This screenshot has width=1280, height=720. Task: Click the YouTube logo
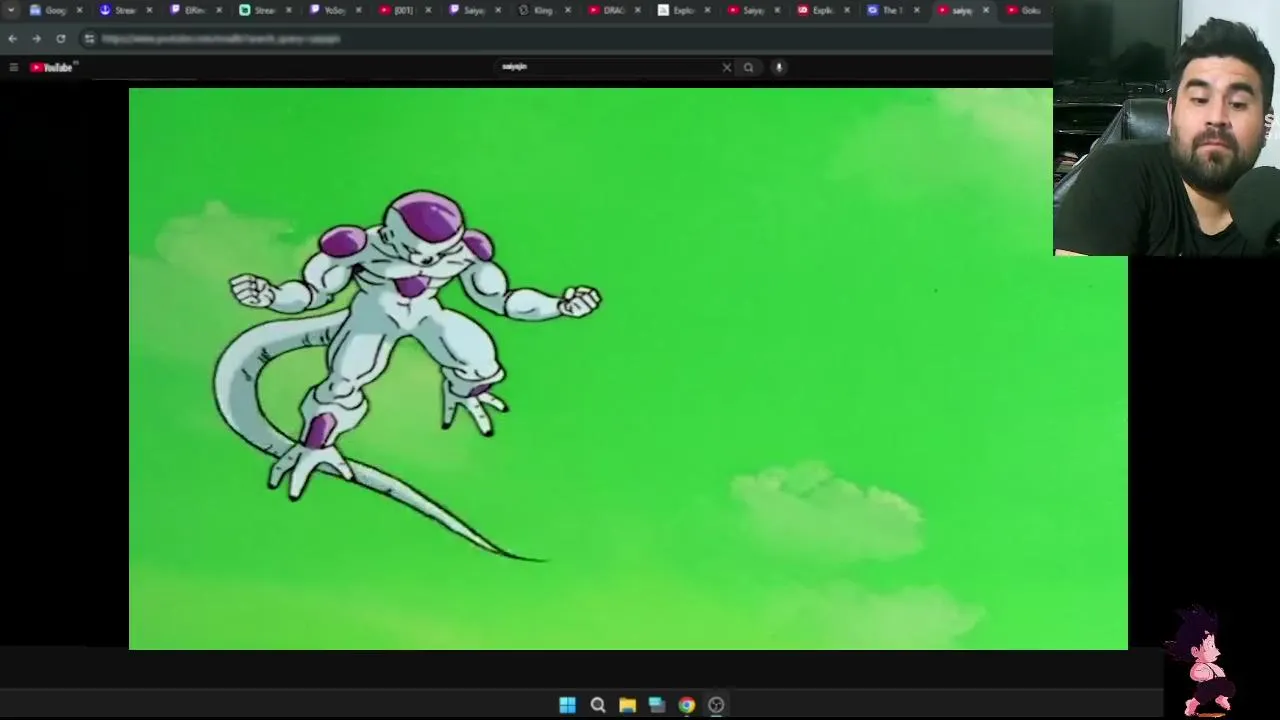tap(52, 67)
